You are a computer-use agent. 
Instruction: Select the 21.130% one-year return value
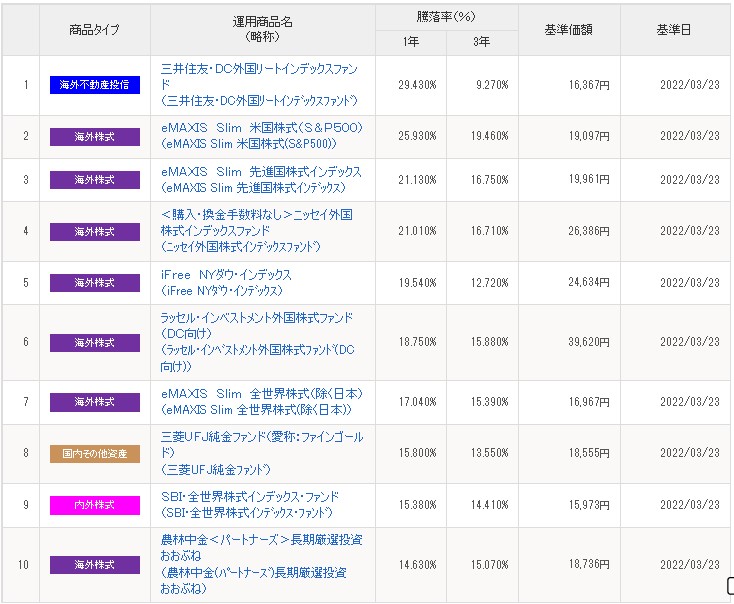pyautogui.click(x=418, y=179)
